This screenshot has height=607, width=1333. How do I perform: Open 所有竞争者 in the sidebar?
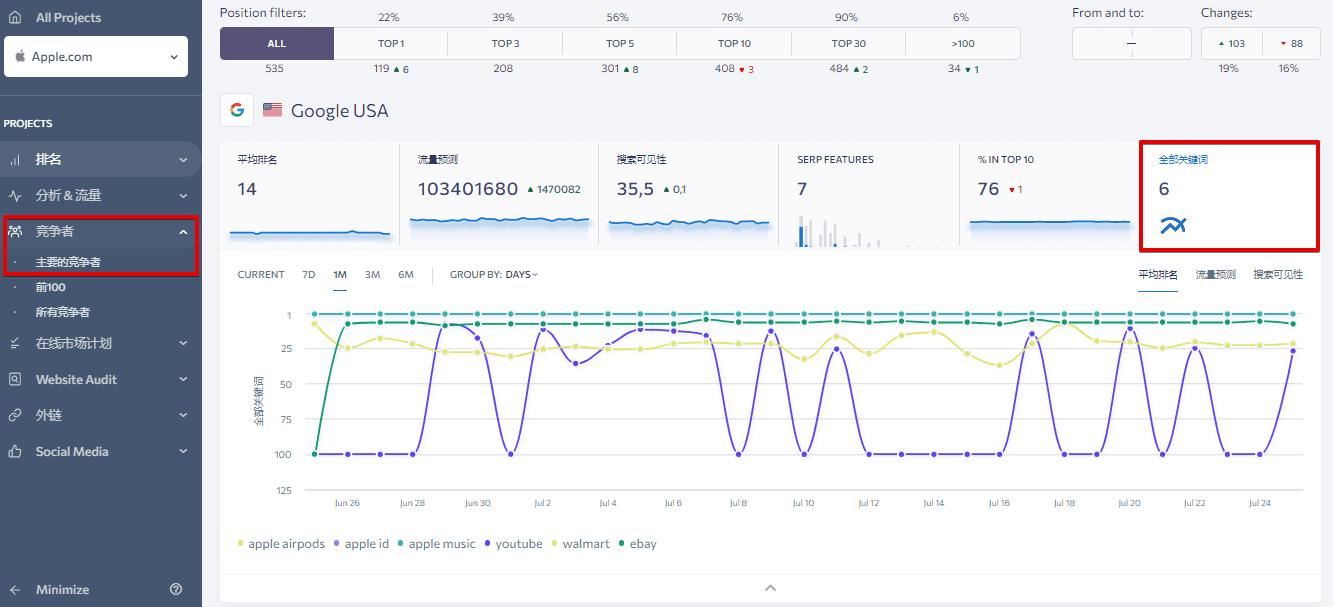63,312
